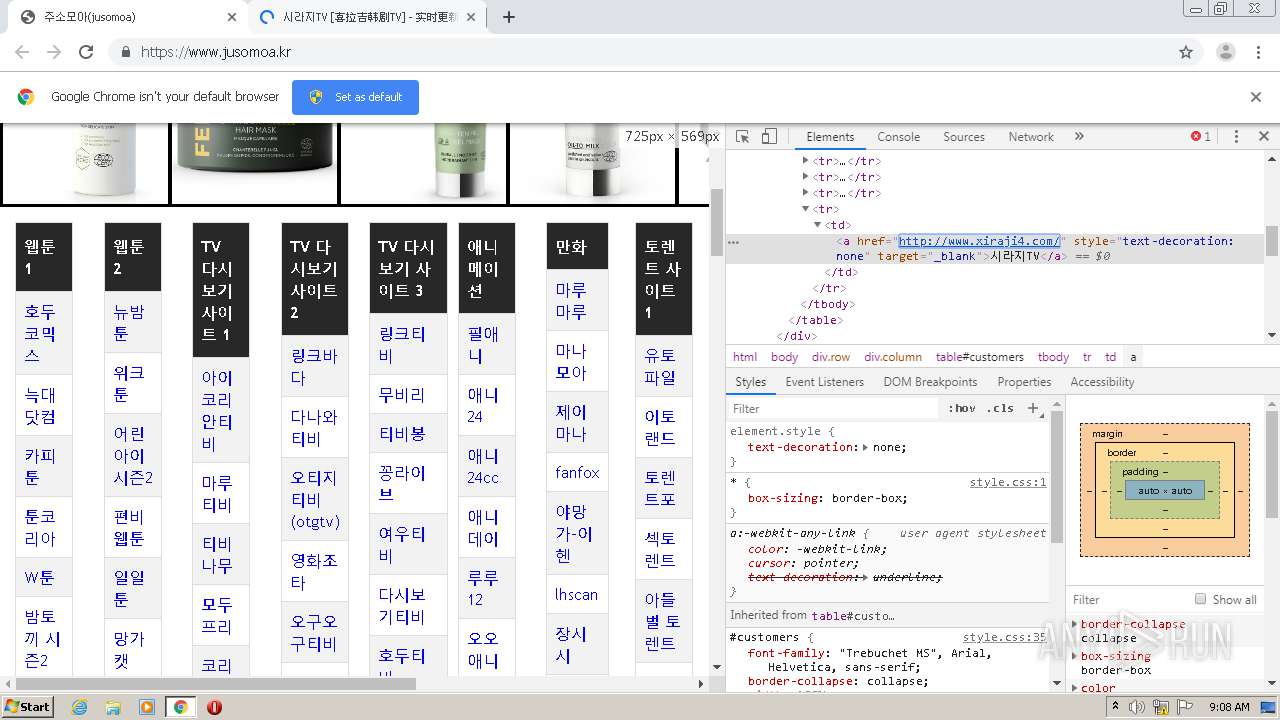1280x720 pixels.
Task: Bookmark this page with the star icon
Action: click(x=1186, y=52)
